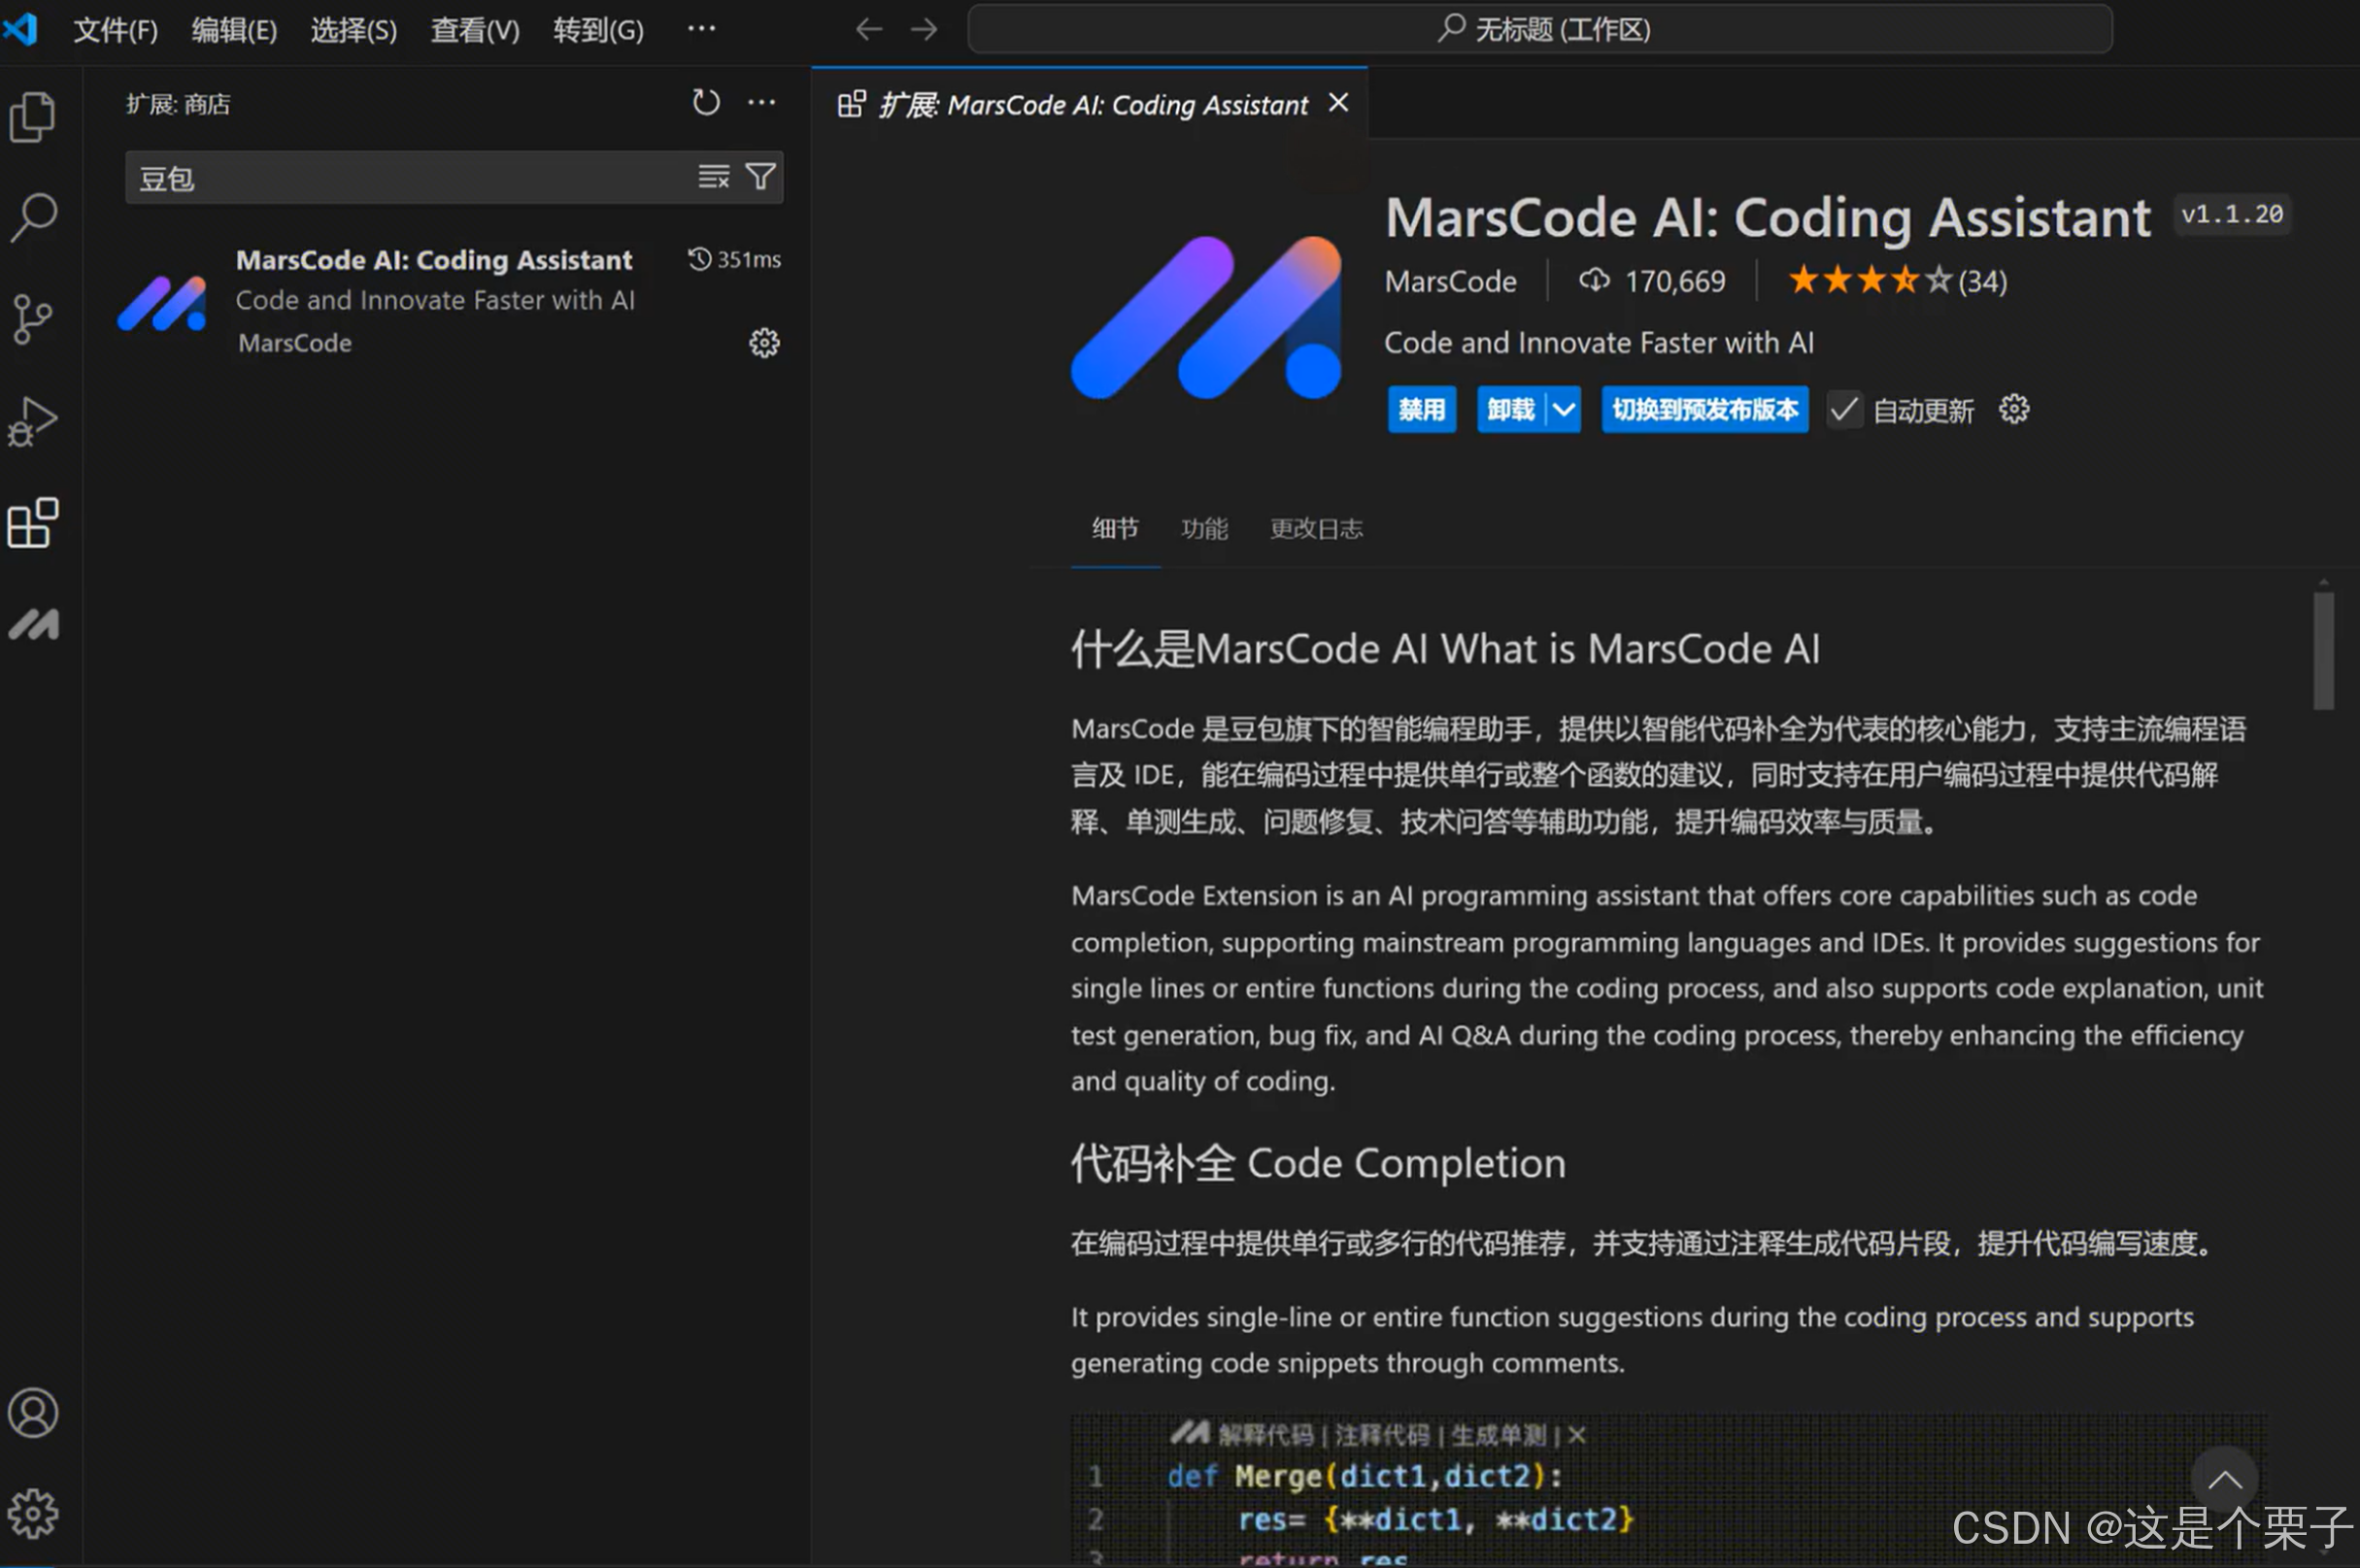The width and height of the screenshot is (2360, 1568).
Task: Close the MarsCode extension tab
Action: 1338,103
